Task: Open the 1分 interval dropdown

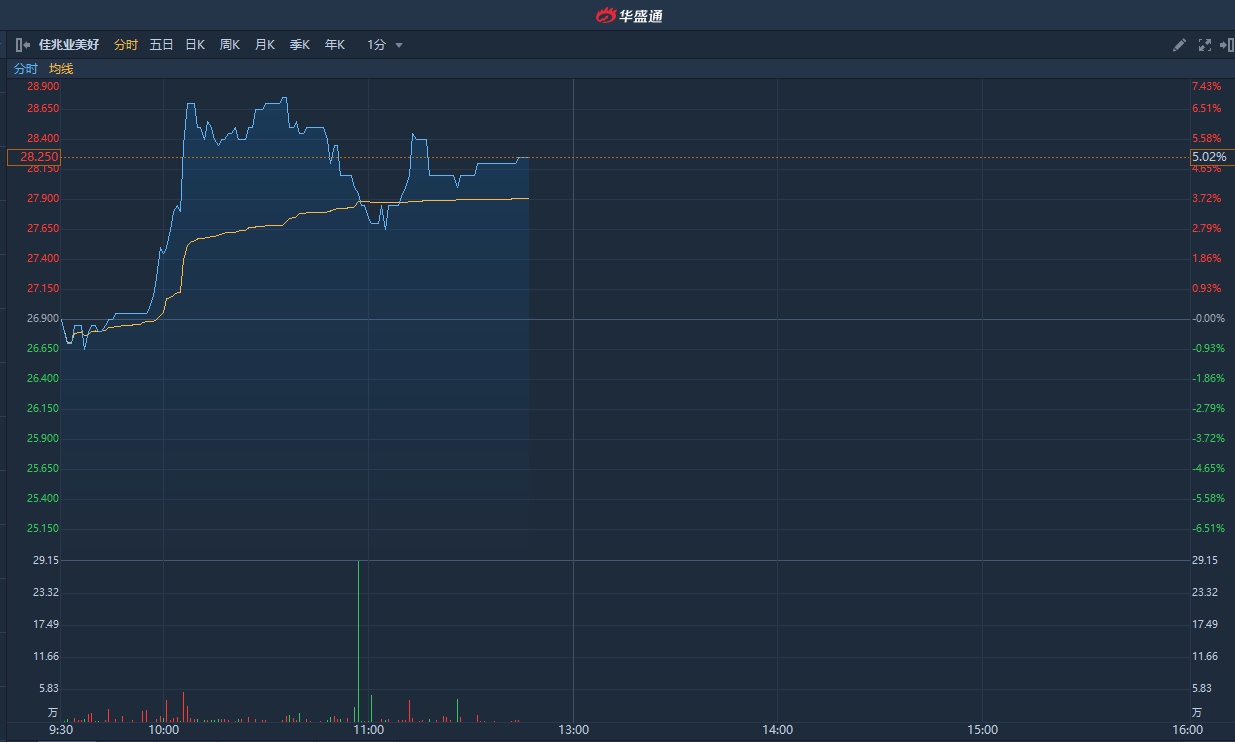Action: point(385,45)
